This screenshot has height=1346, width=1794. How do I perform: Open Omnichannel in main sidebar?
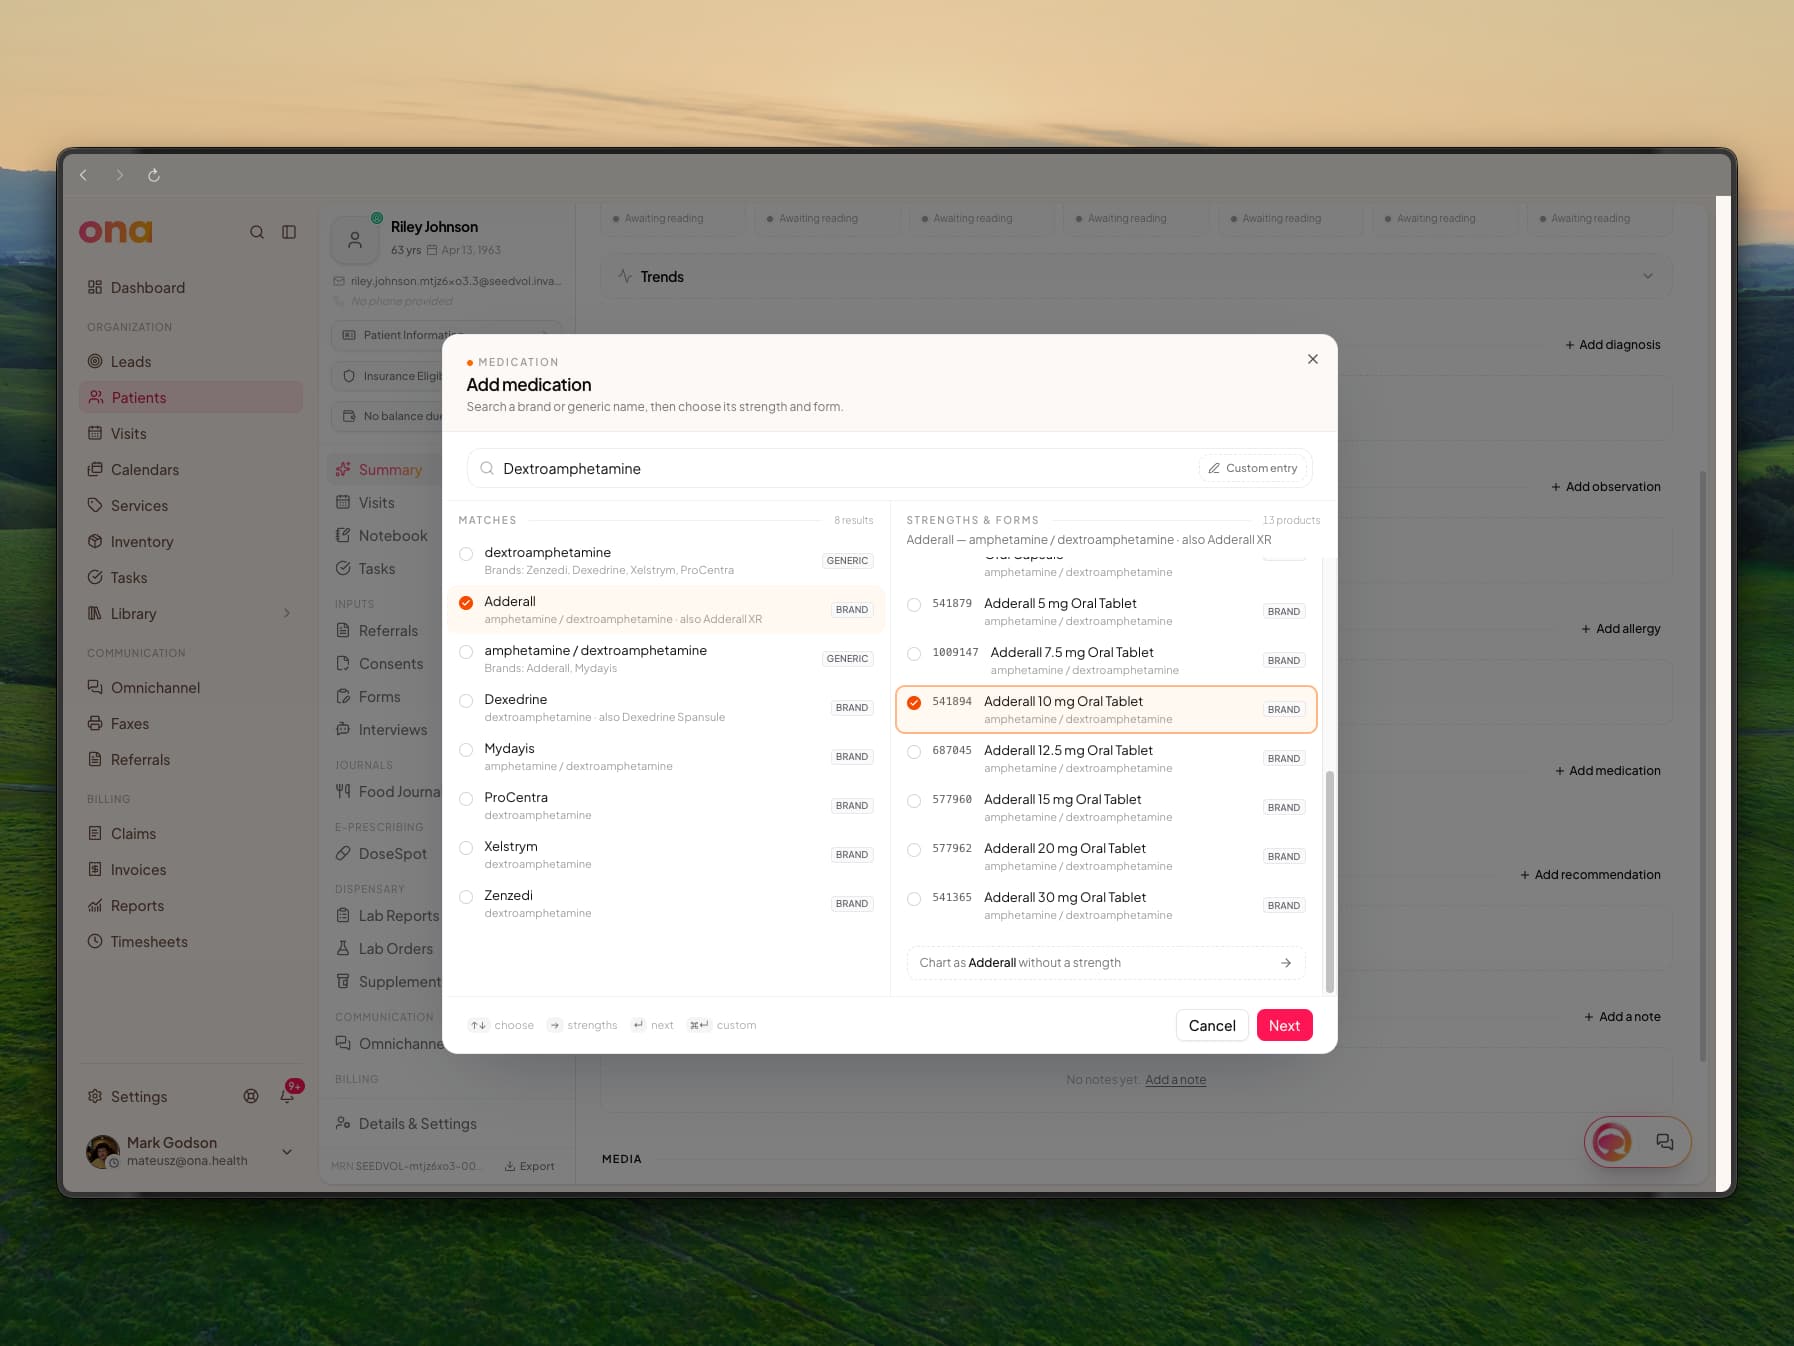click(190, 688)
